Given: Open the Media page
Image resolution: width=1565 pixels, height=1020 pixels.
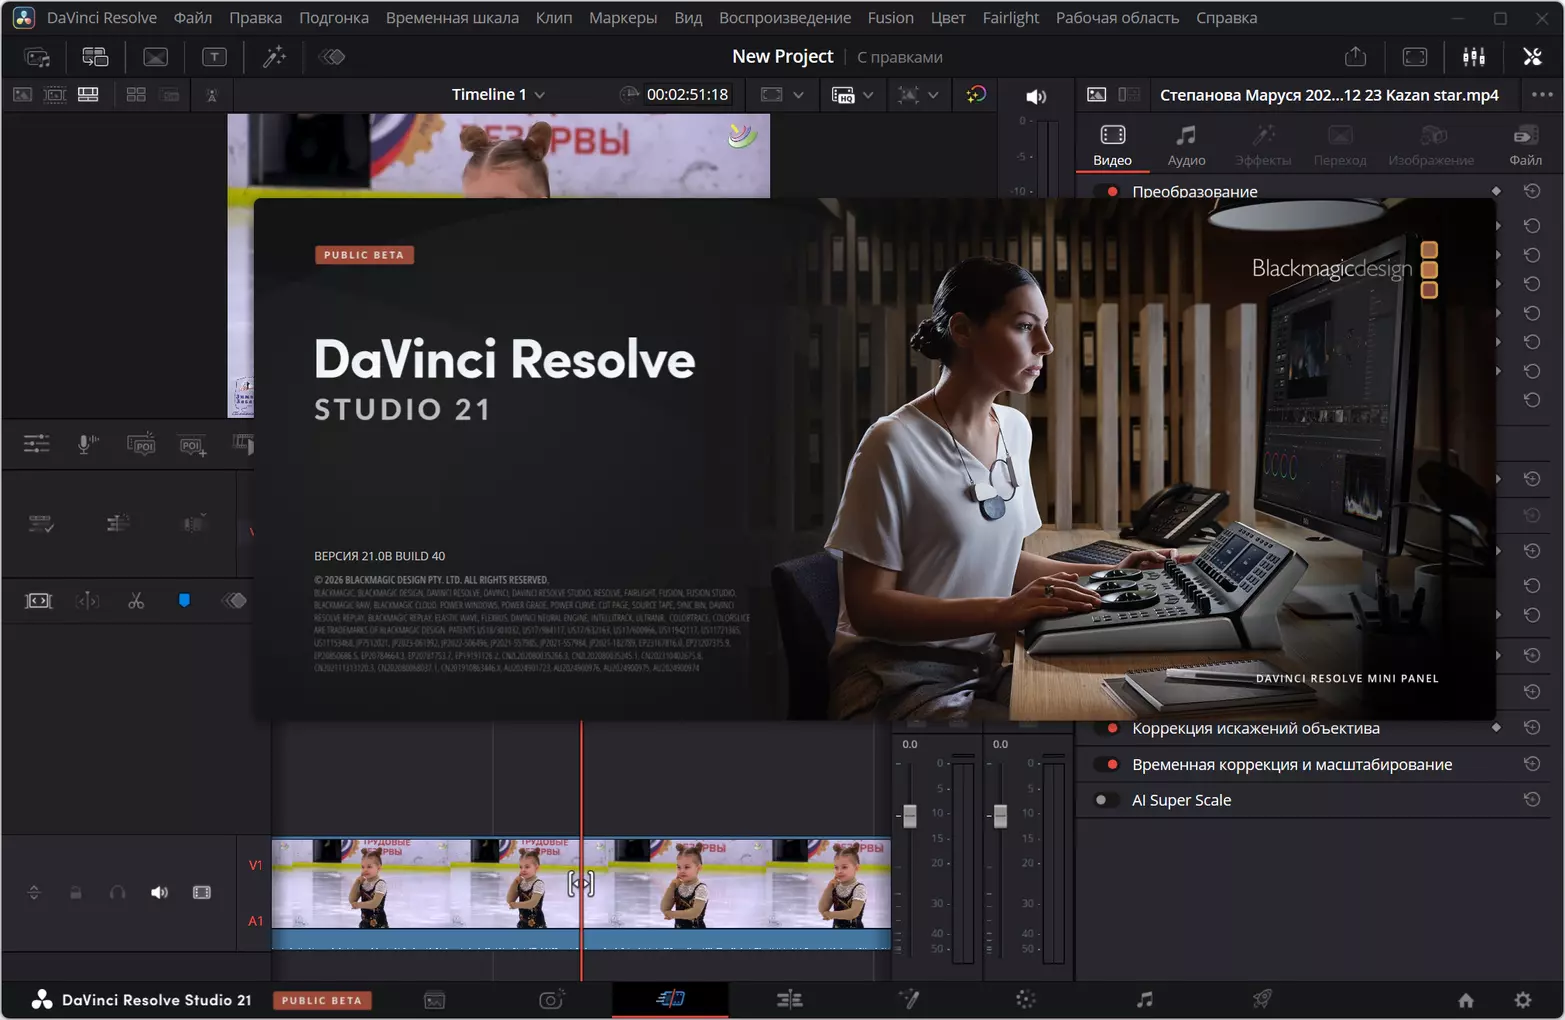Looking at the screenshot, I should click(434, 1000).
